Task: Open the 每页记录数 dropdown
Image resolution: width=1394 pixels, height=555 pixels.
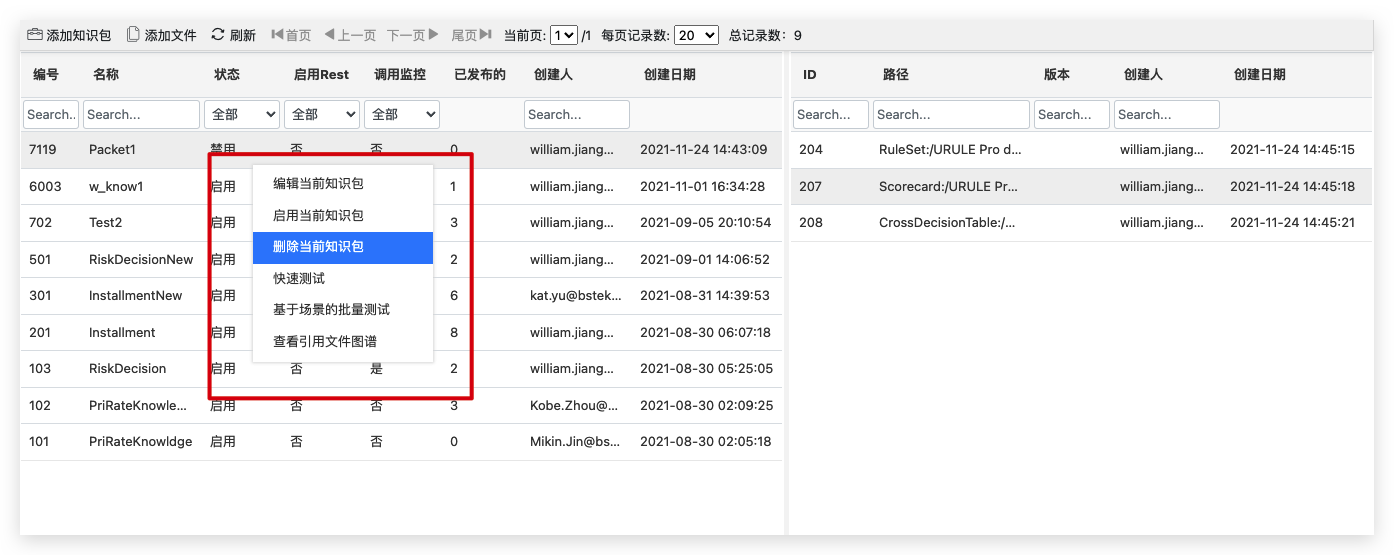Action: pyautogui.click(x=696, y=35)
